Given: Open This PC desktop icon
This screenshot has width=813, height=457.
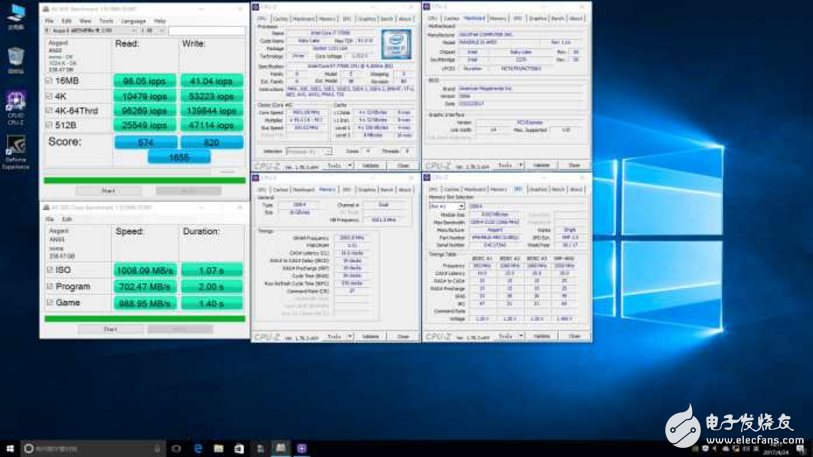Looking at the screenshot, I should pos(15,14).
